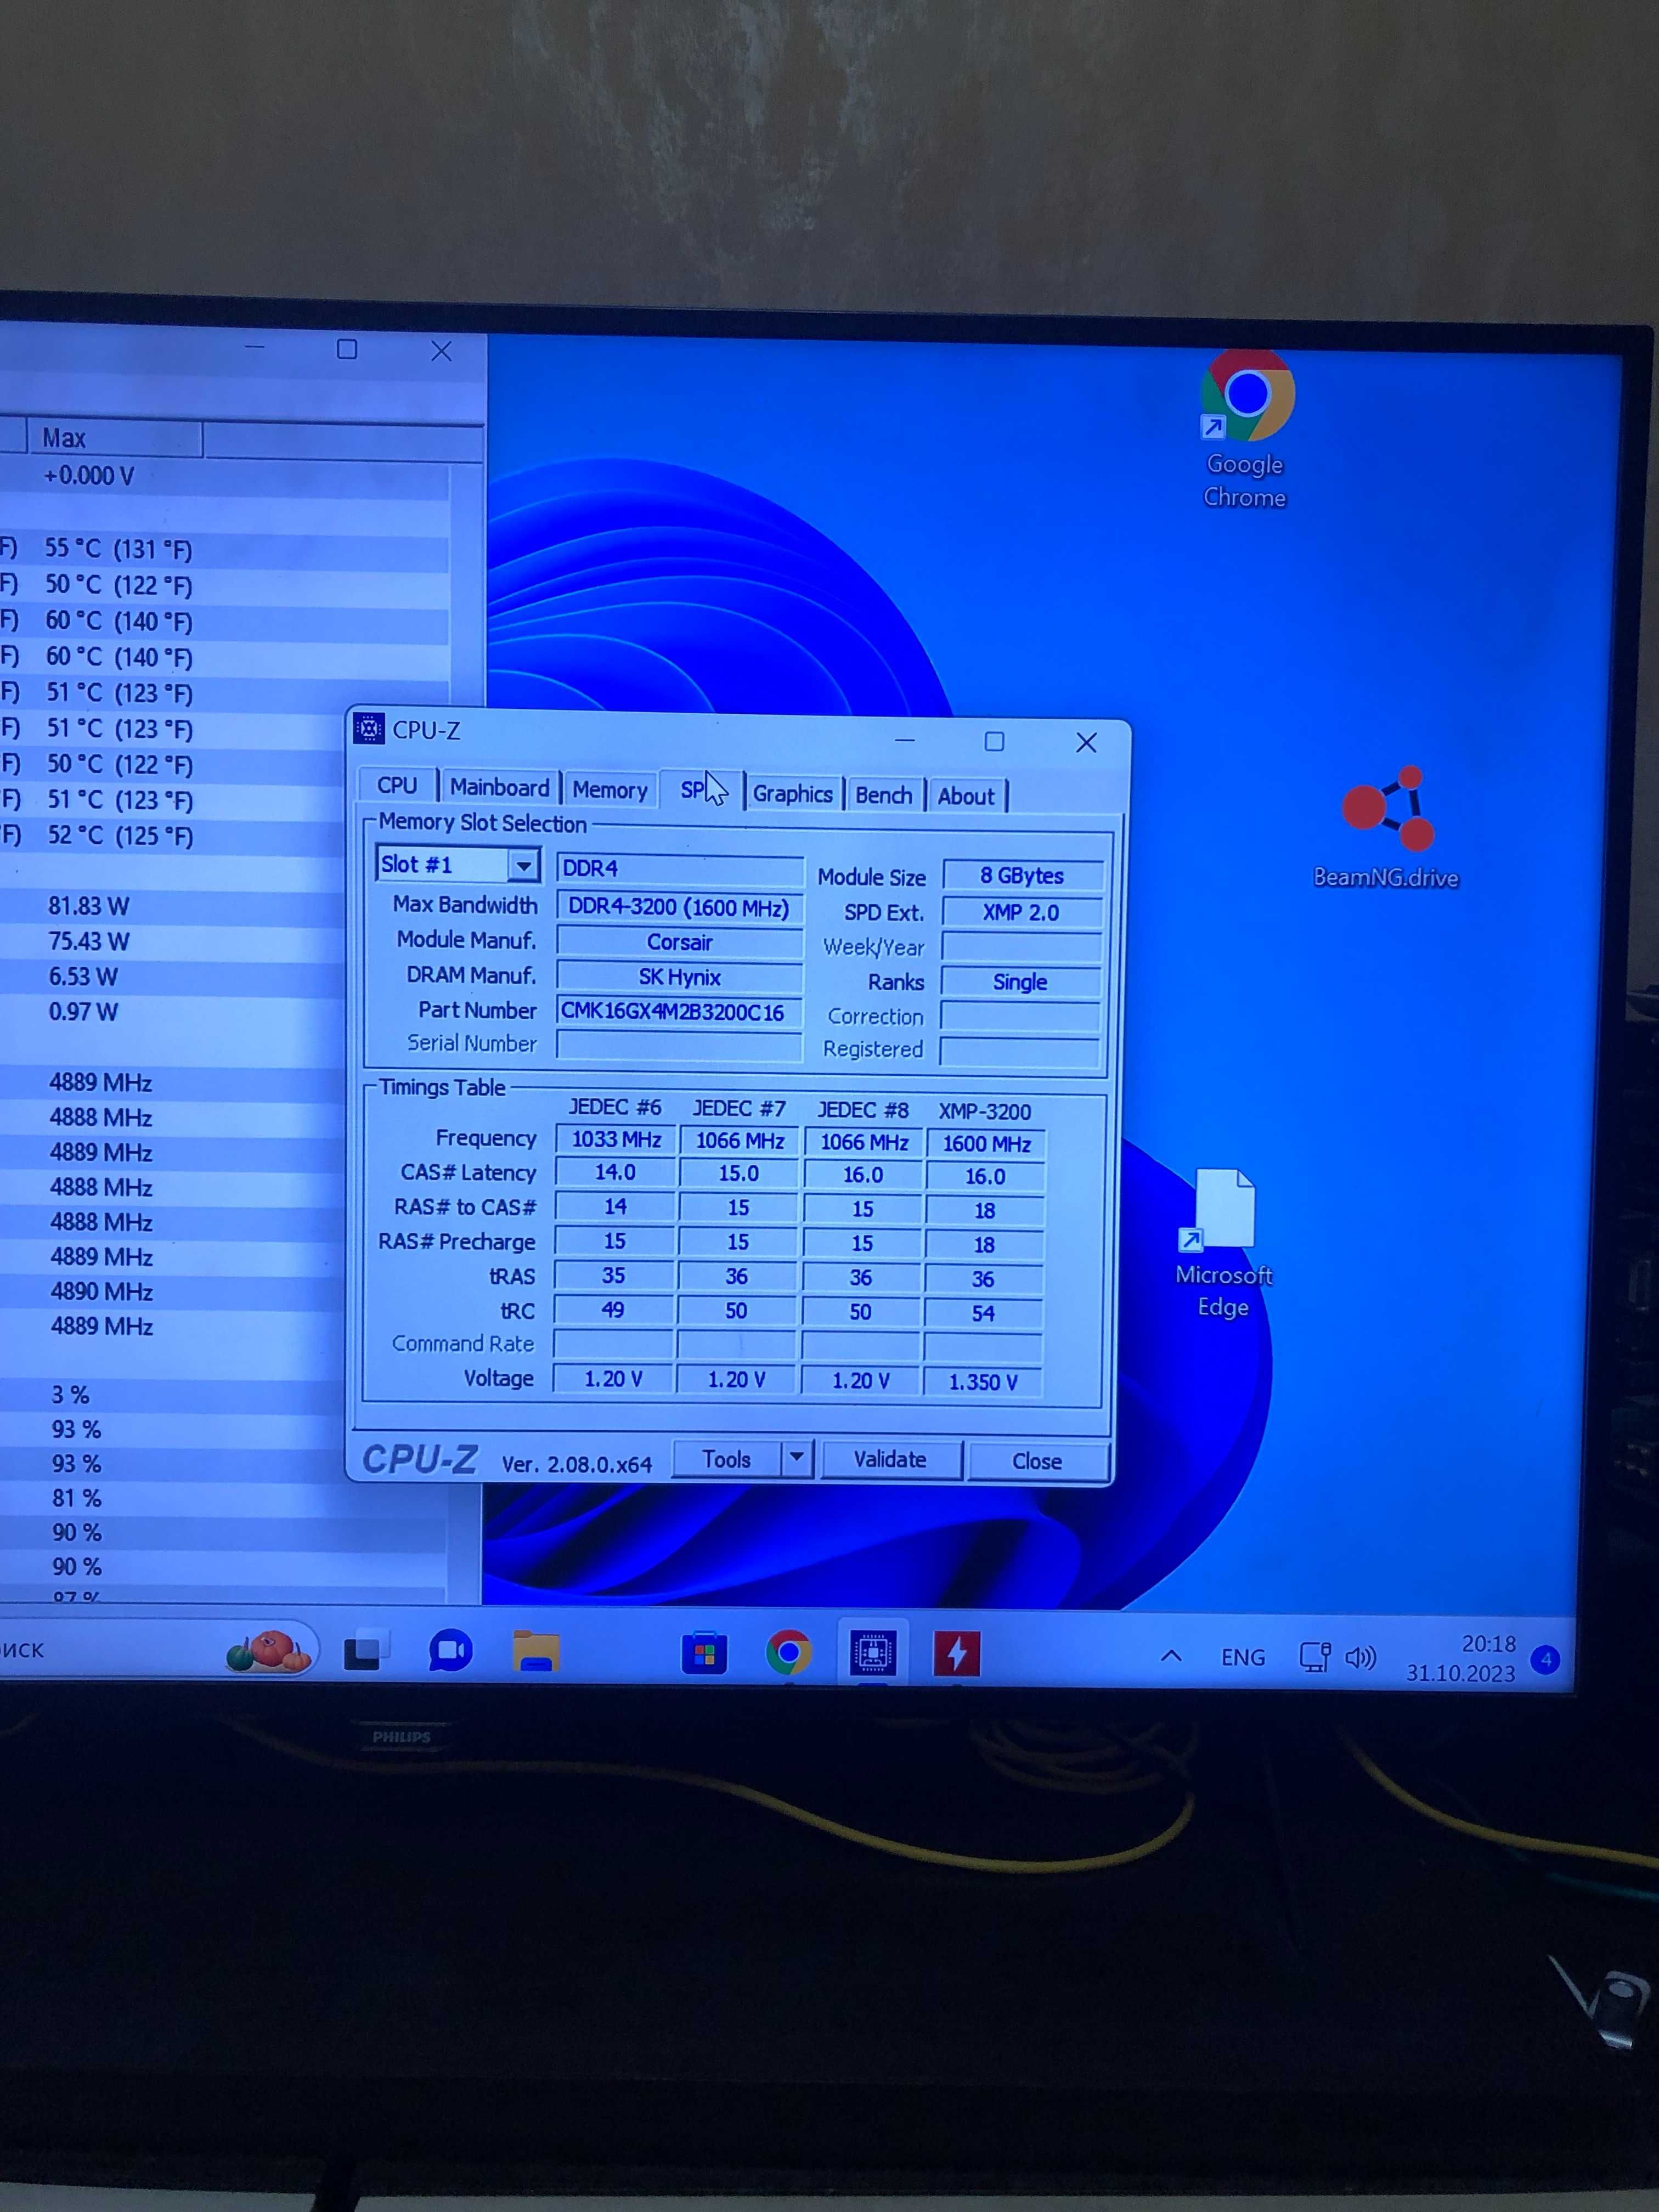Maximize the sensor monitor window behind

click(347, 349)
